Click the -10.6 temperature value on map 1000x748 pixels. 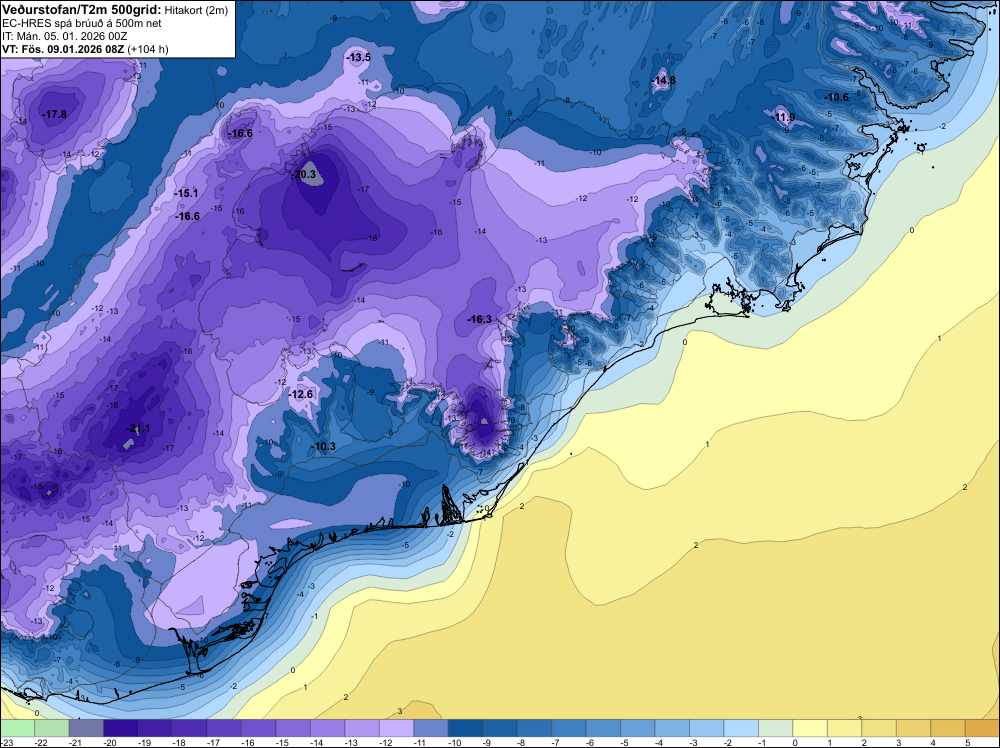point(837,98)
